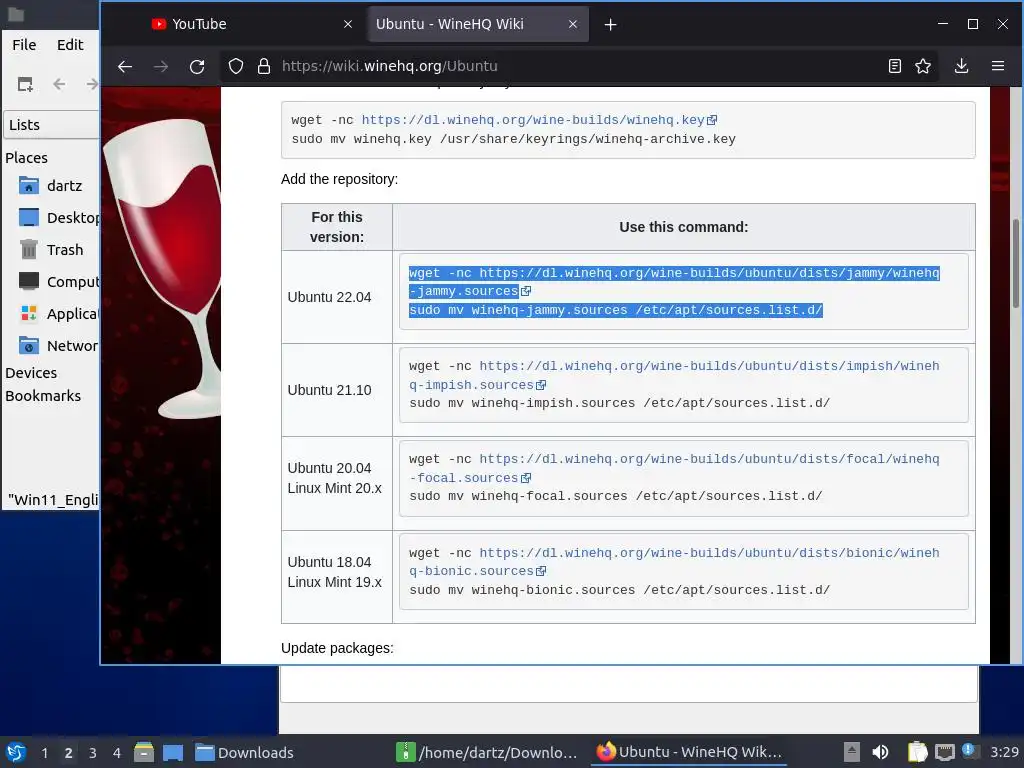1024x768 pixels.
Task: Click the page vertical scrollbar thumb
Action: pyautogui.click(x=1016, y=263)
